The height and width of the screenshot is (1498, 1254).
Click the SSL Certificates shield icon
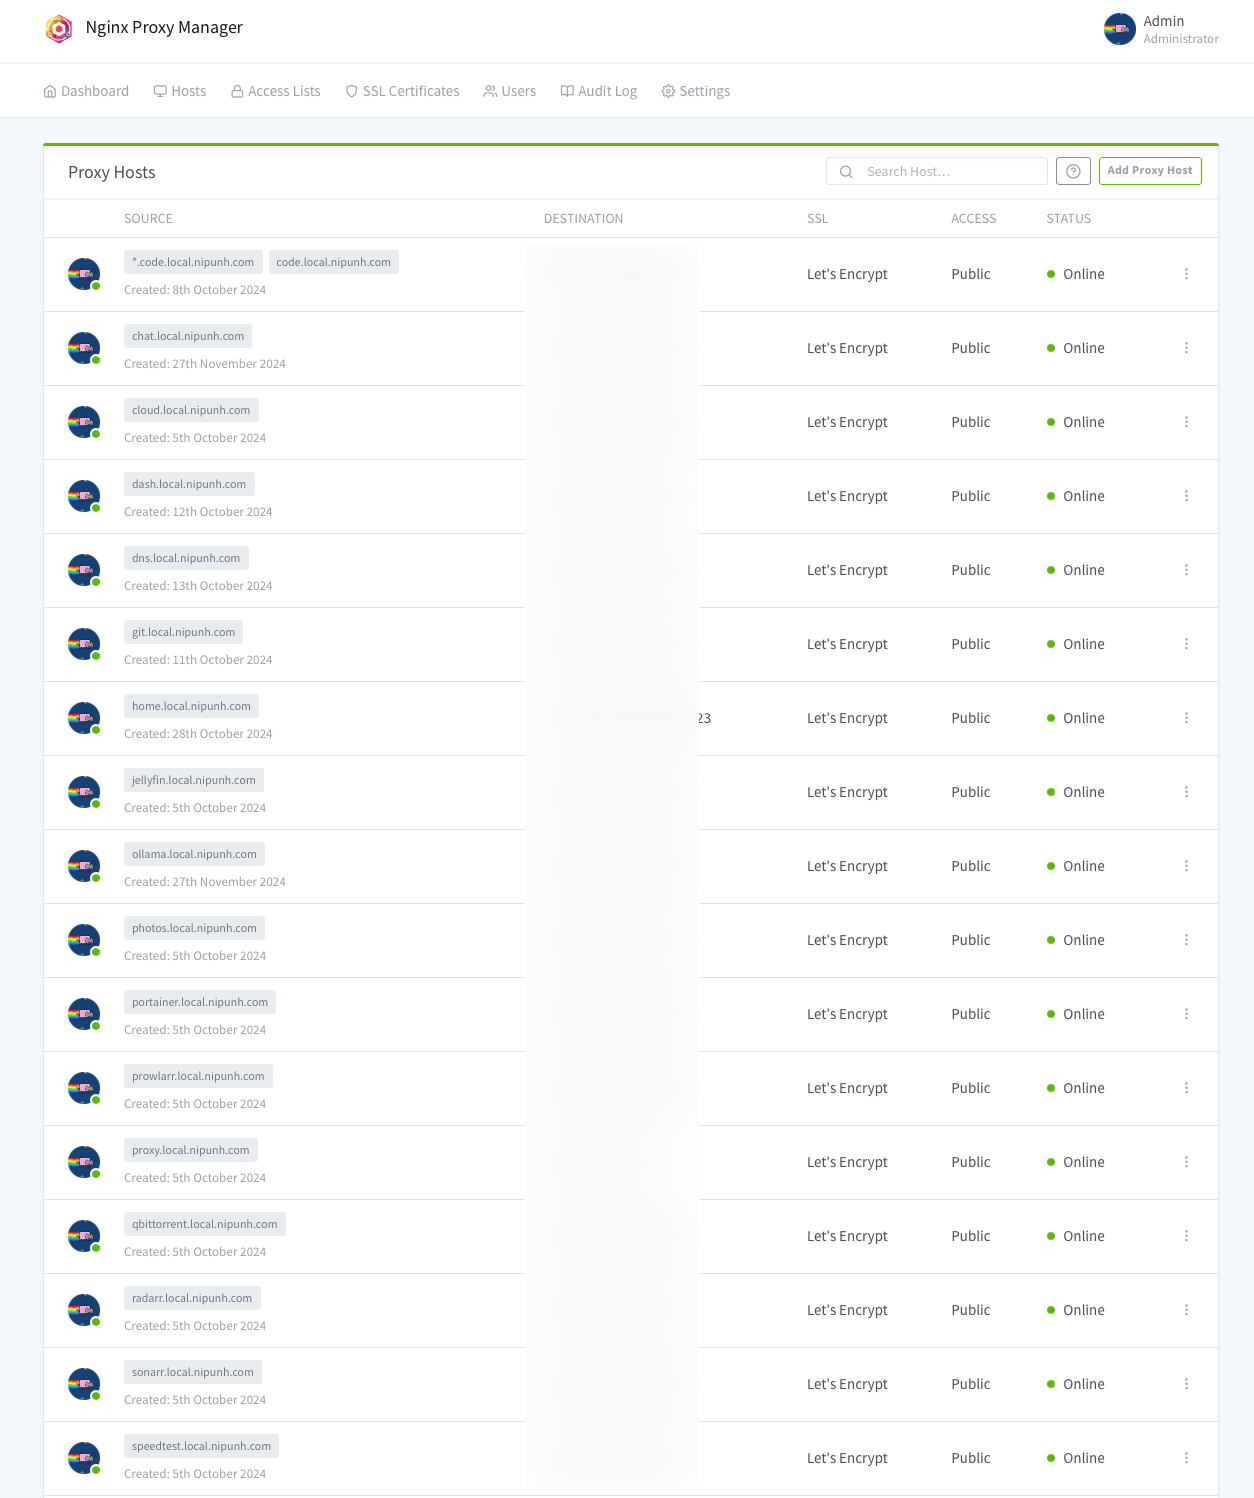351,90
